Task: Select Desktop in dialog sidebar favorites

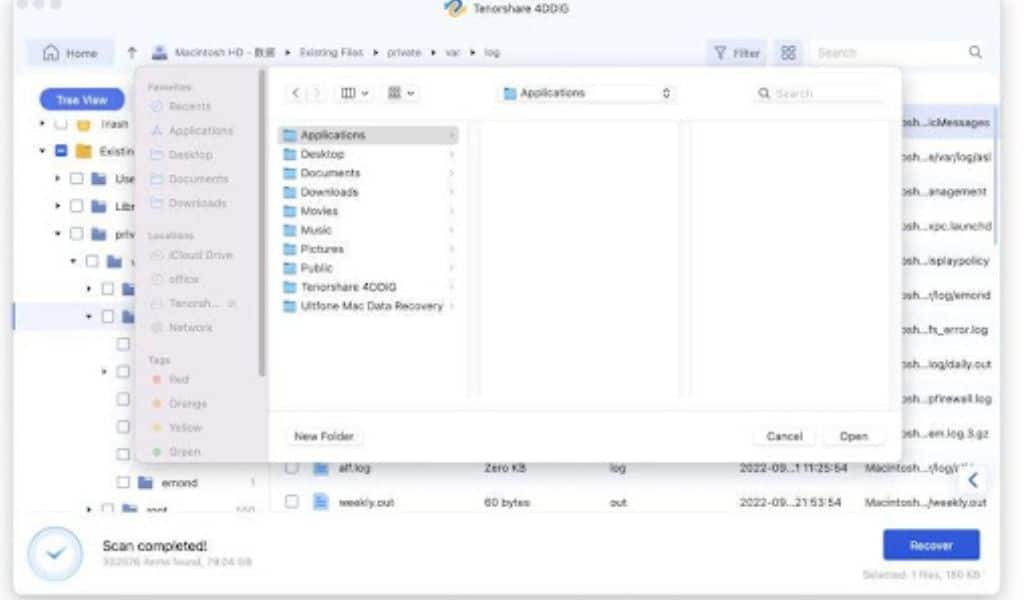Action: pos(190,154)
